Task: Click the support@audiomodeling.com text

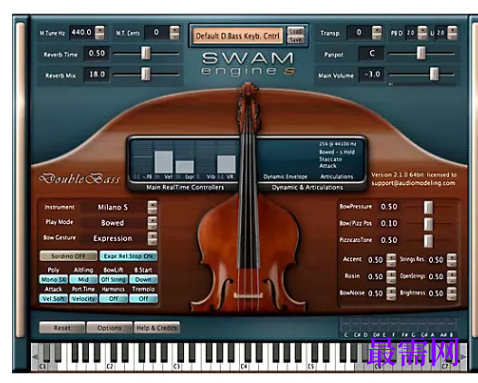Action: pyautogui.click(x=413, y=183)
